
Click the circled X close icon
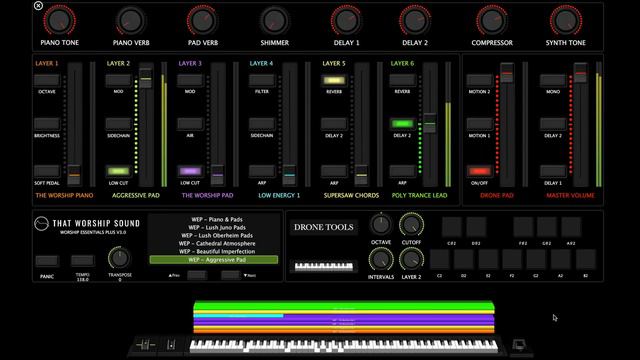coord(38,5)
